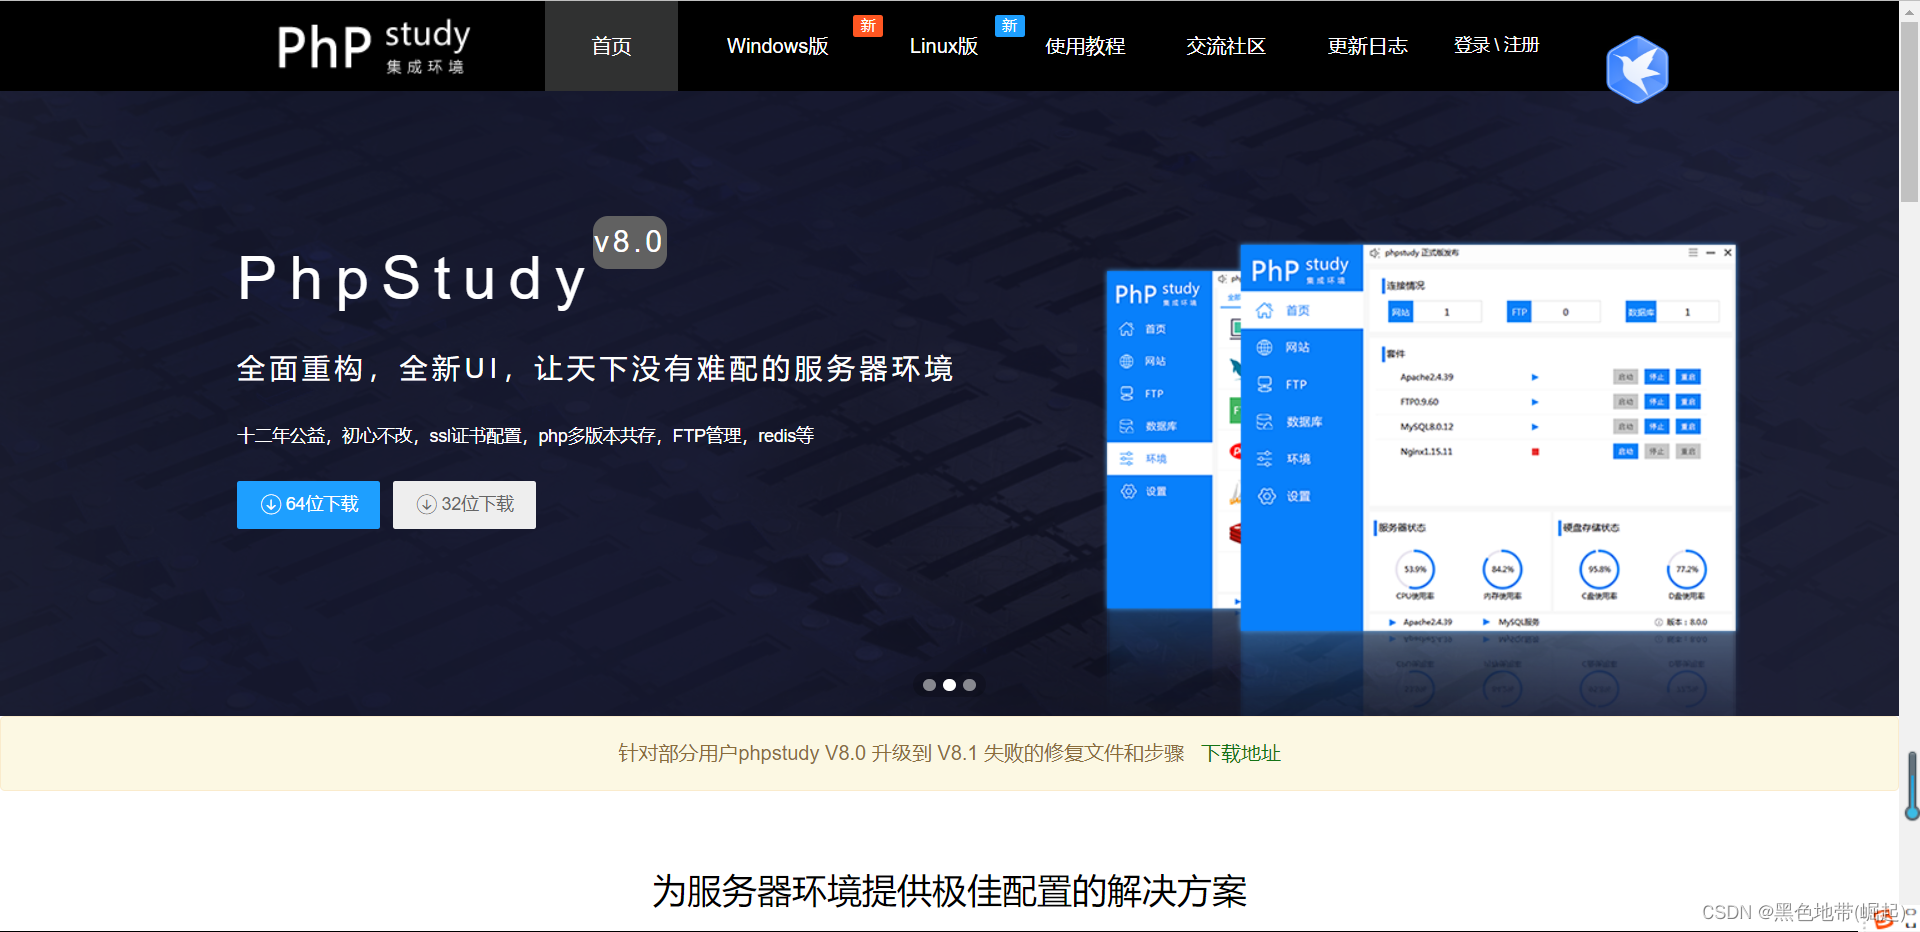Click the 64位下载 button
Image resolution: width=1920 pixels, height=932 pixels.
[x=308, y=505]
